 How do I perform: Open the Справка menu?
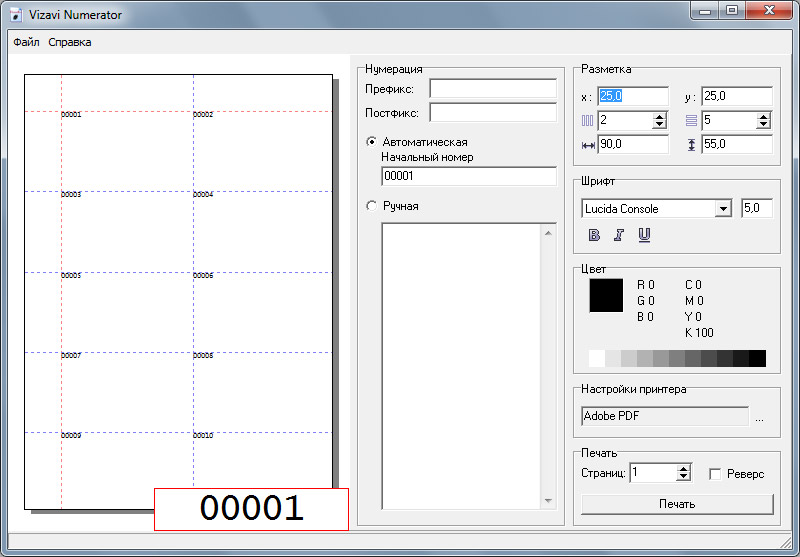(x=70, y=42)
